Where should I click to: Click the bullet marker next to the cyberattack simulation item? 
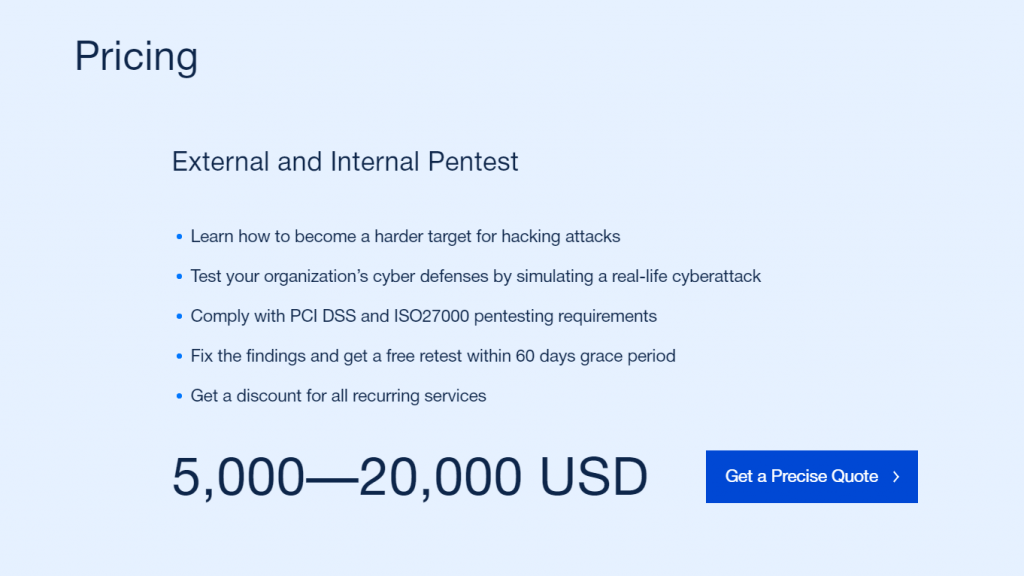(x=179, y=276)
